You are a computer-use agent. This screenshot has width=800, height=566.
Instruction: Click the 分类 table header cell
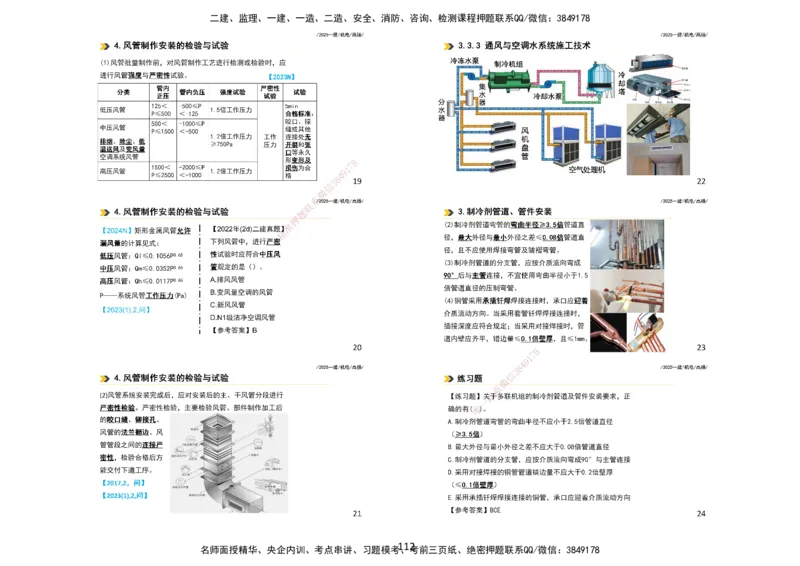pos(123,92)
